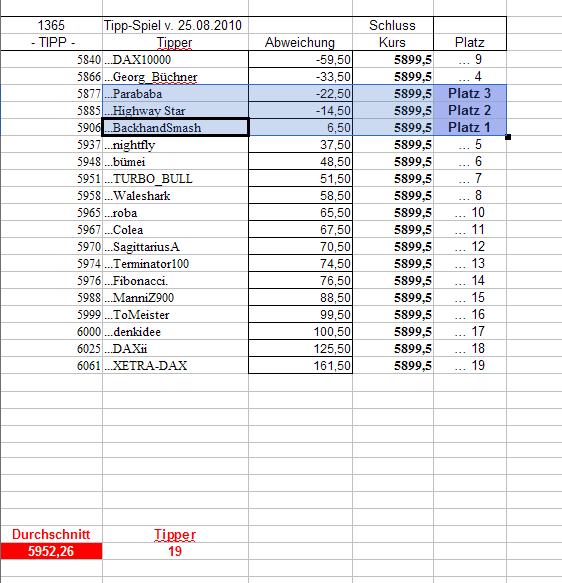
Task: Select the Platz column header cell
Action: 470,42
